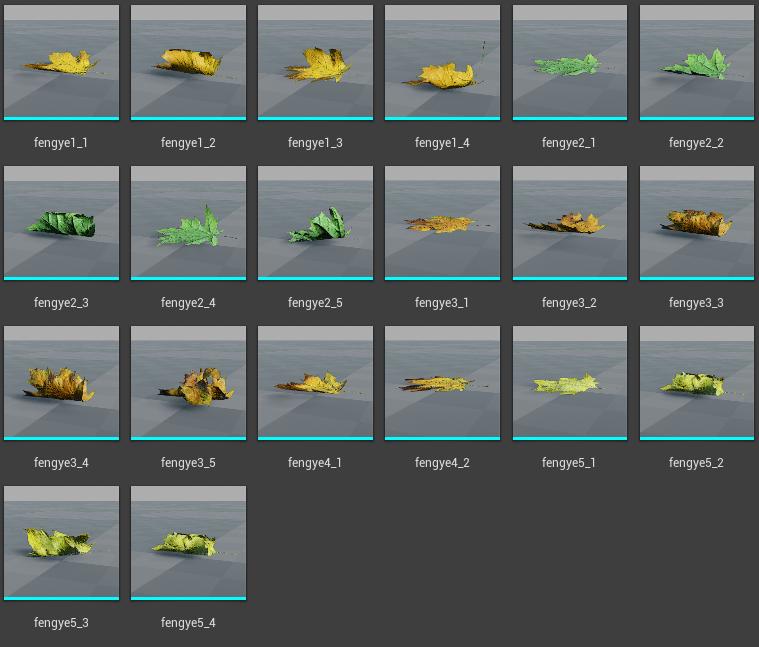Click the fengye5_1 asset name text
This screenshot has height=647, width=759.
pyautogui.click(x=569, y=463)
